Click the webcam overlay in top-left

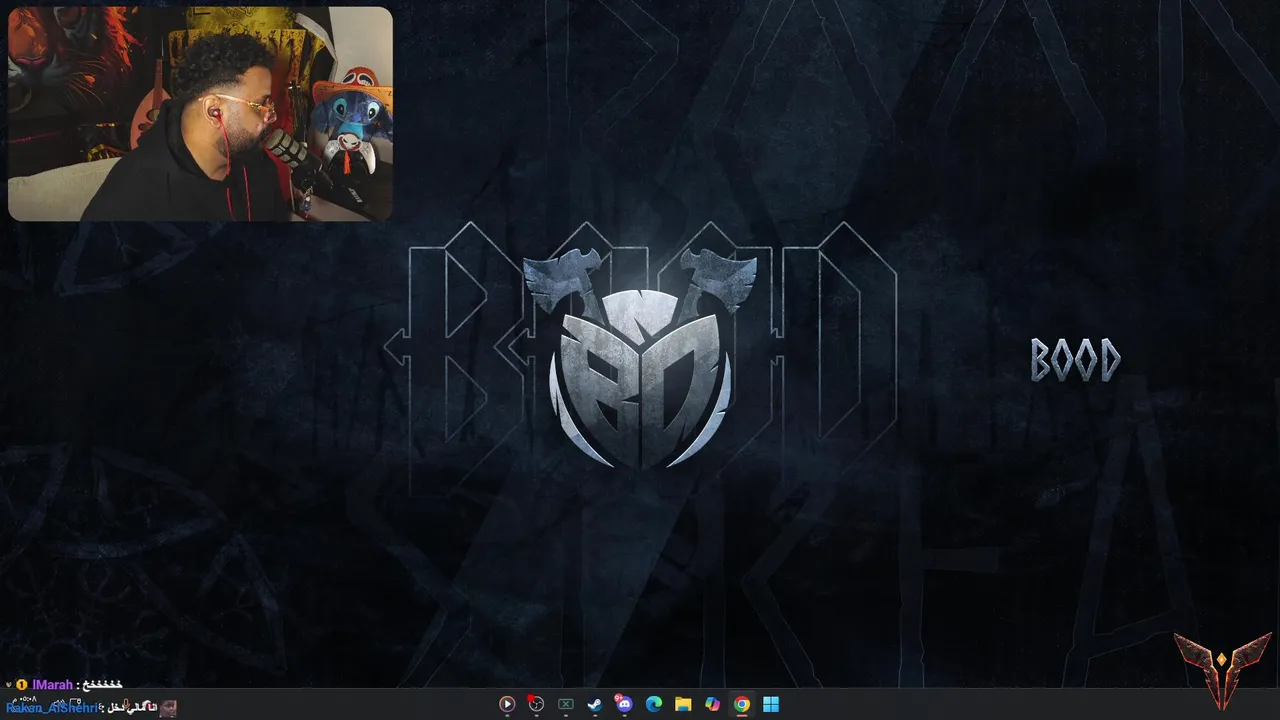click(200, 114)
